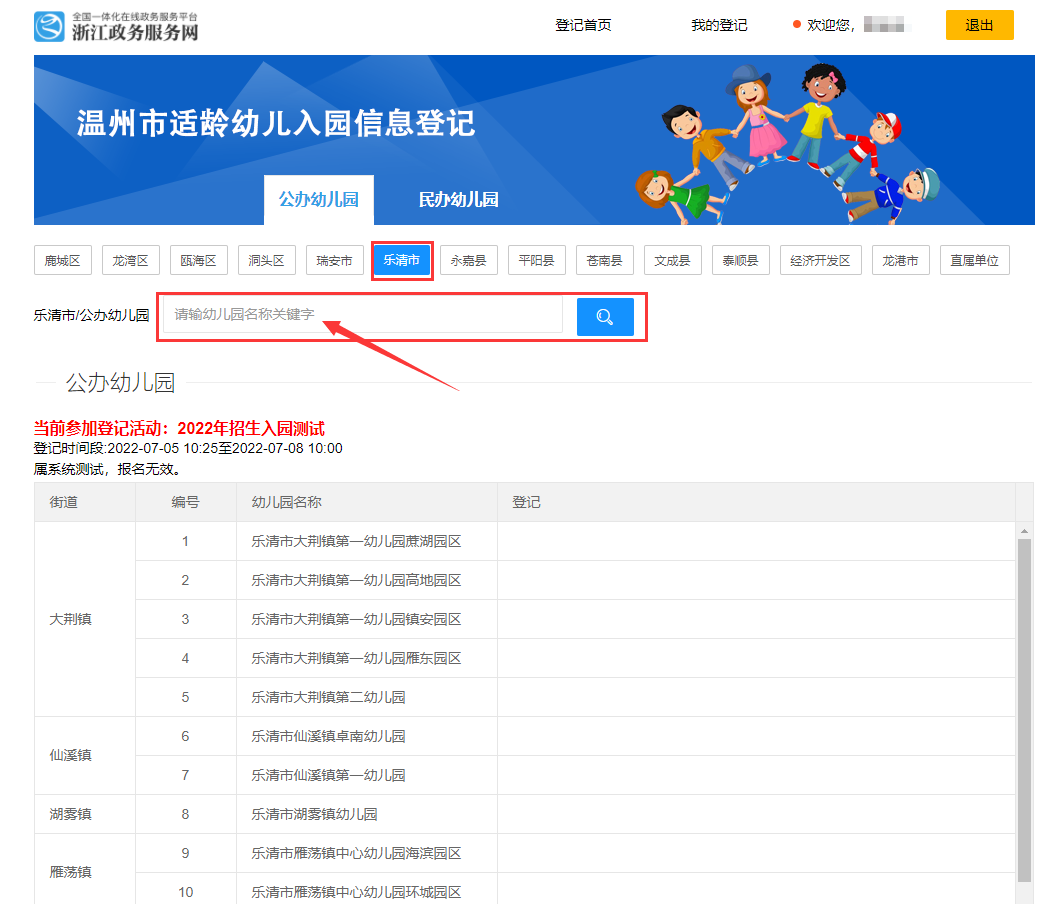This screenshot has width=1064, height=904.
Task: Select the 经济开发区 filter button
Action: click(x=819, y=260)
